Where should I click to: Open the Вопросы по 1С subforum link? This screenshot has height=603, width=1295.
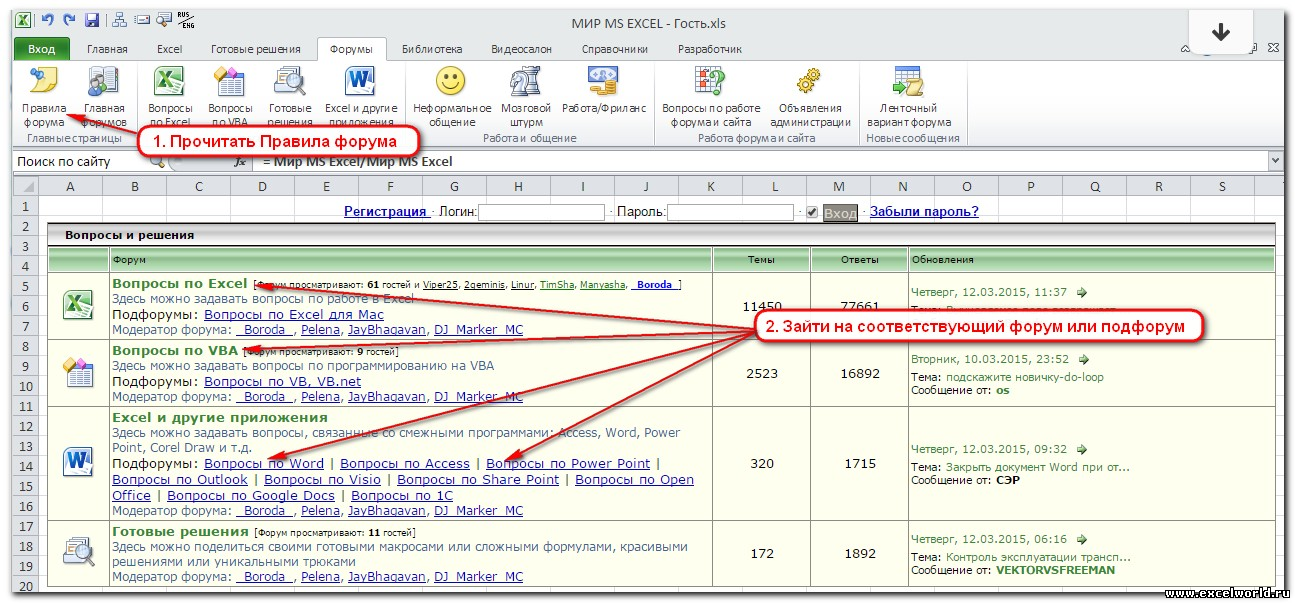point(402,496)
